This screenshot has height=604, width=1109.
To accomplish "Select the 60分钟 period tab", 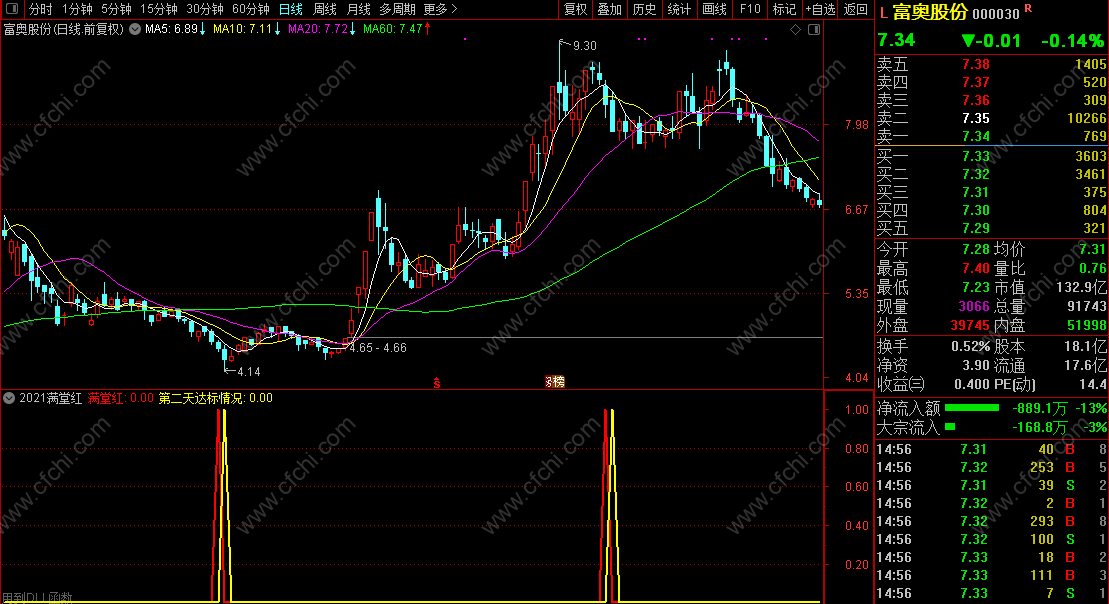I will [250, 9].
